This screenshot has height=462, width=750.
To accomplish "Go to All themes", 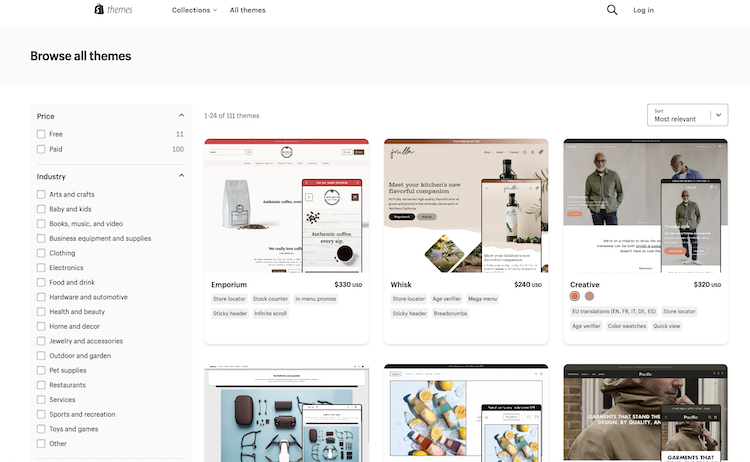I will pos(247,10).
